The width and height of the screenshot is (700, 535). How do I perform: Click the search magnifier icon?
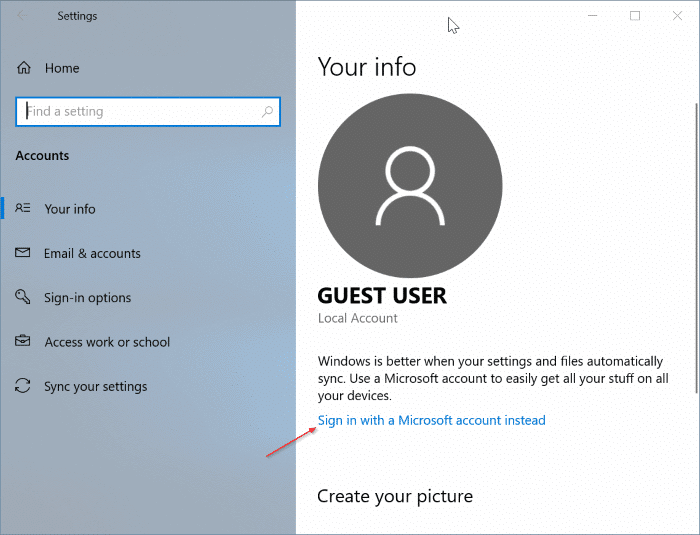click(x=267, y=112)
